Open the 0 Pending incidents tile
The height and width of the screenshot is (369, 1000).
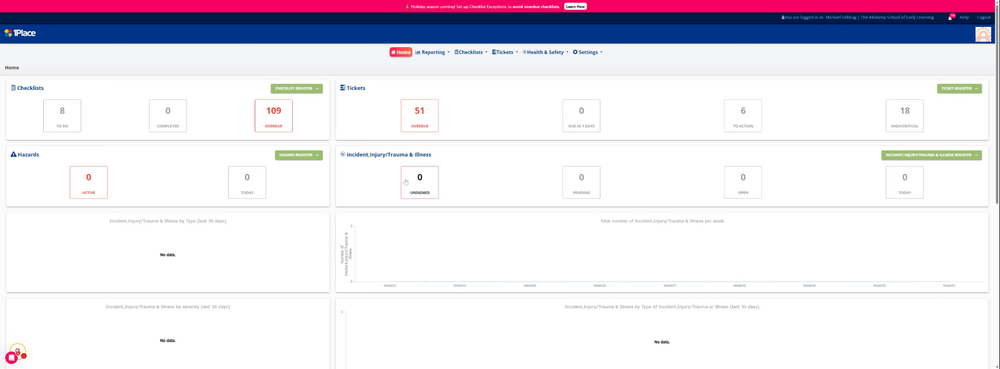tap(581, 182)
